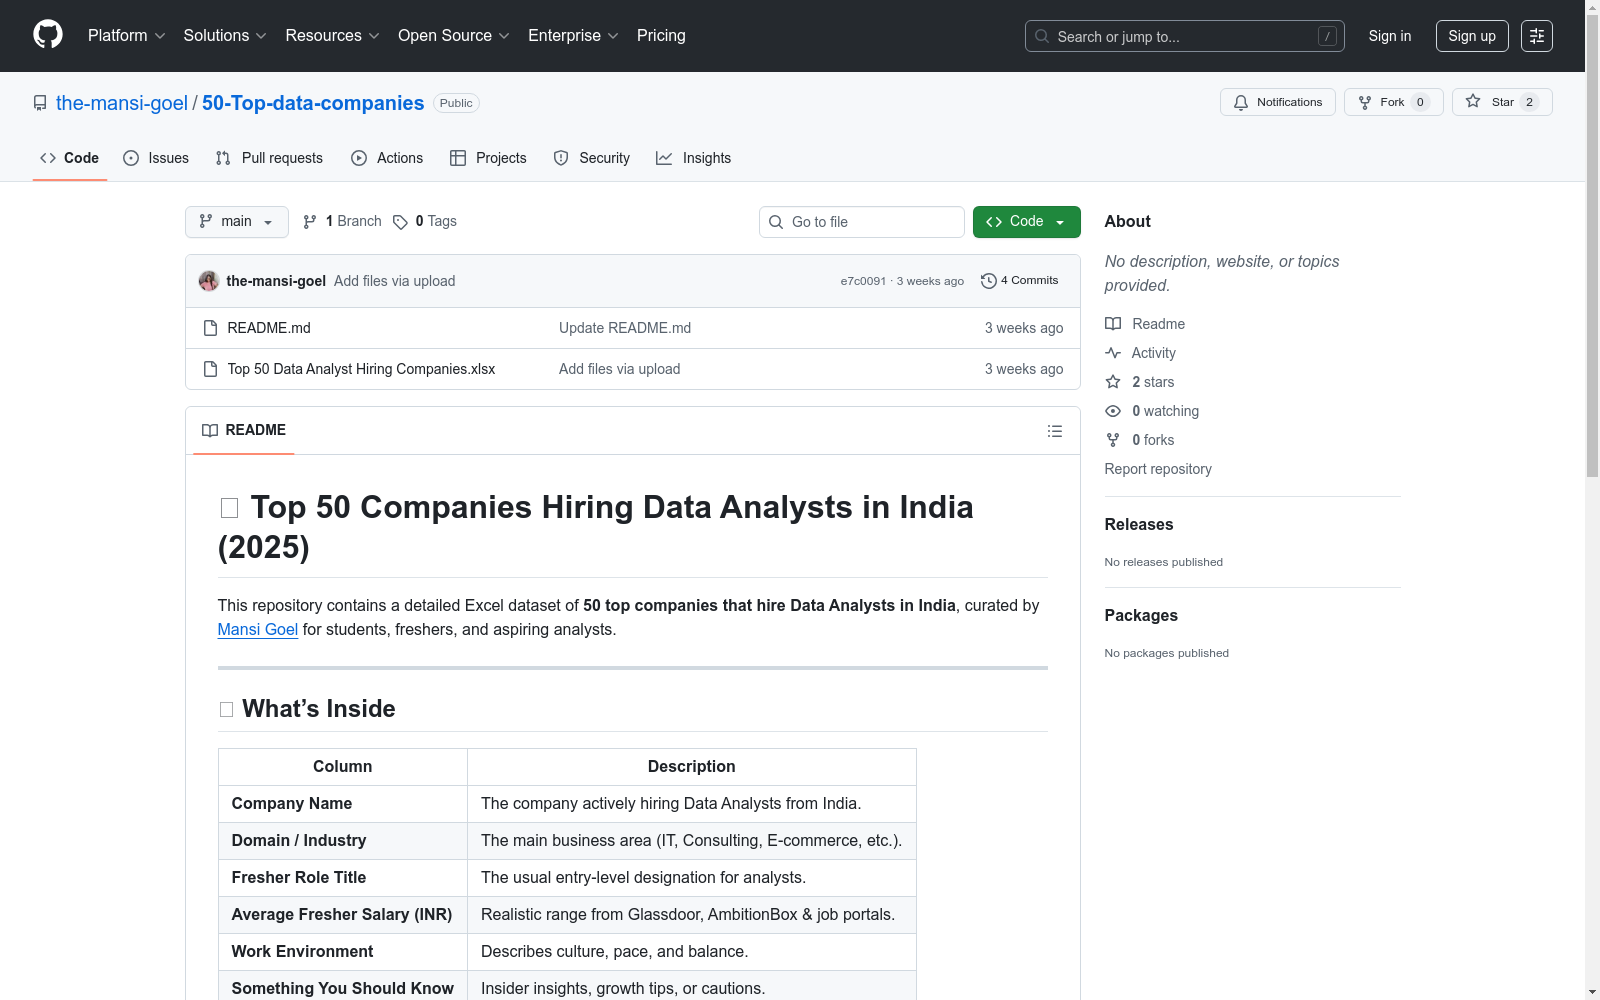This screenshot has width=1600, height=1000.
Task: Open the green Code dropdown button
Action: [1027, 222]
